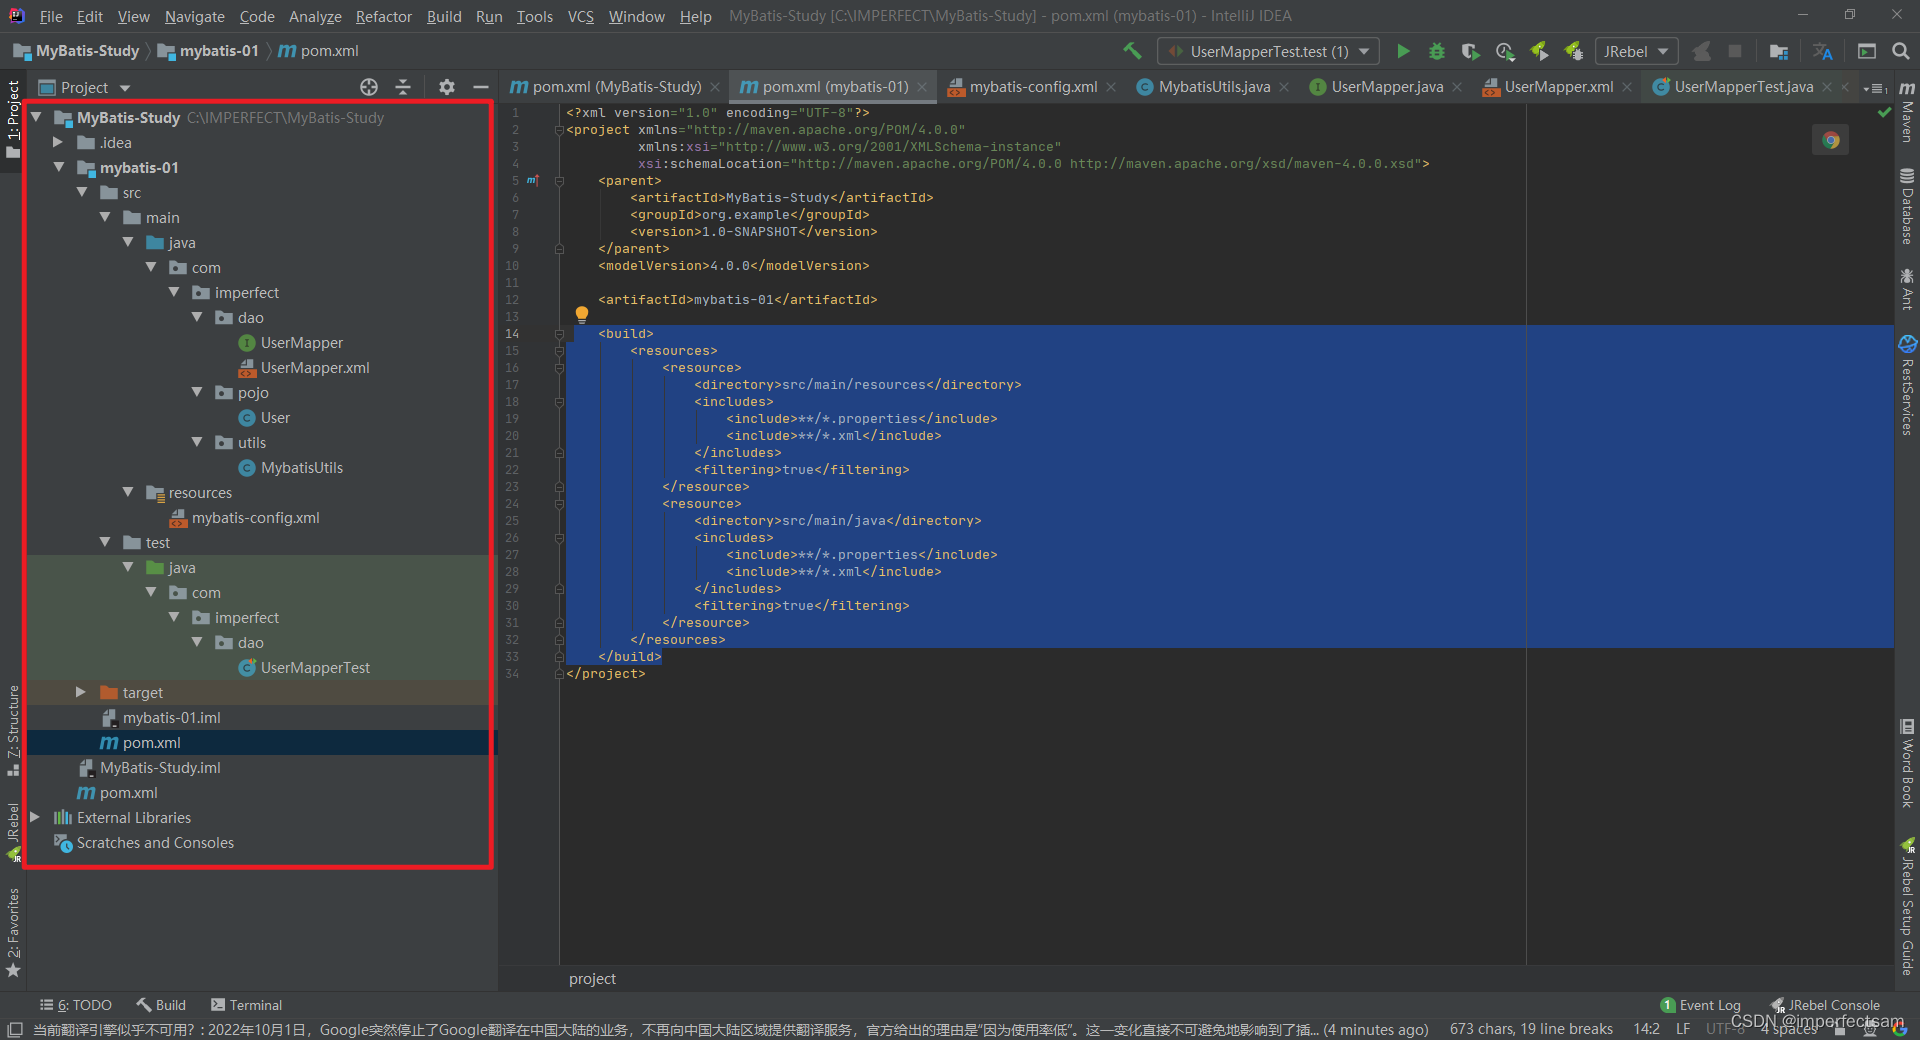Open the run configuration dropdown UserMapperTest.test
Viewport: 1920px width, 1040px height.
click(1268, 51)
